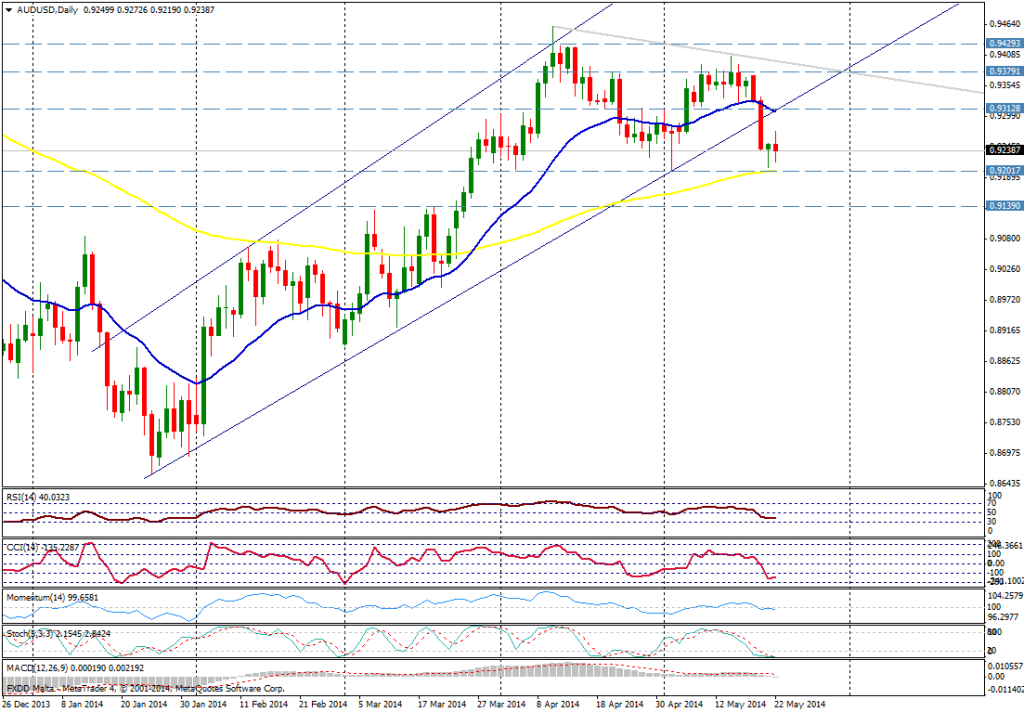Click the gray descending trendline near 0.94293
This screenshot has width=1024, height=712.
[700, 49]
